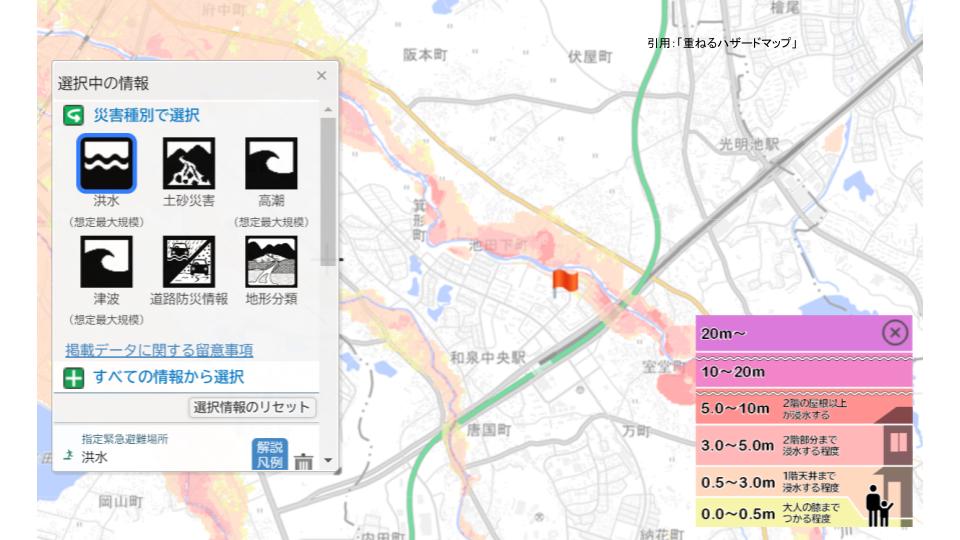Close the 選択中の情報 panel
The height and width of the screenshot is (540, 960).
pos(321,76)
